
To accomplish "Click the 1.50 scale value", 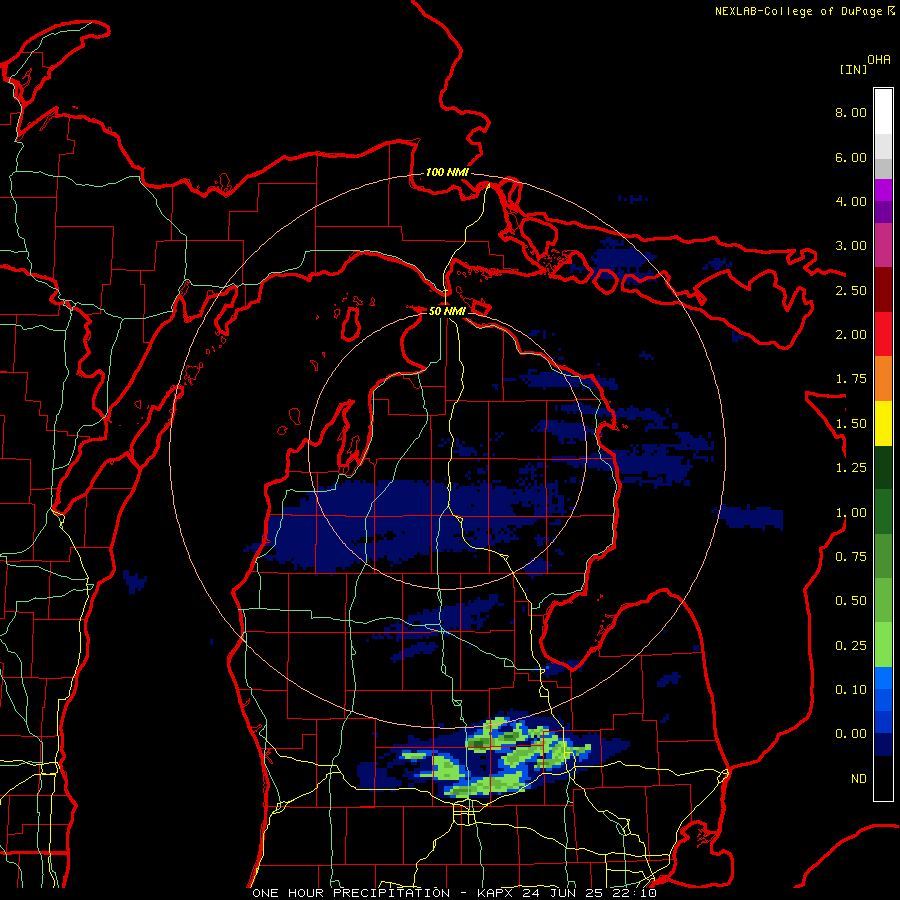I will [x=851, y=424].
